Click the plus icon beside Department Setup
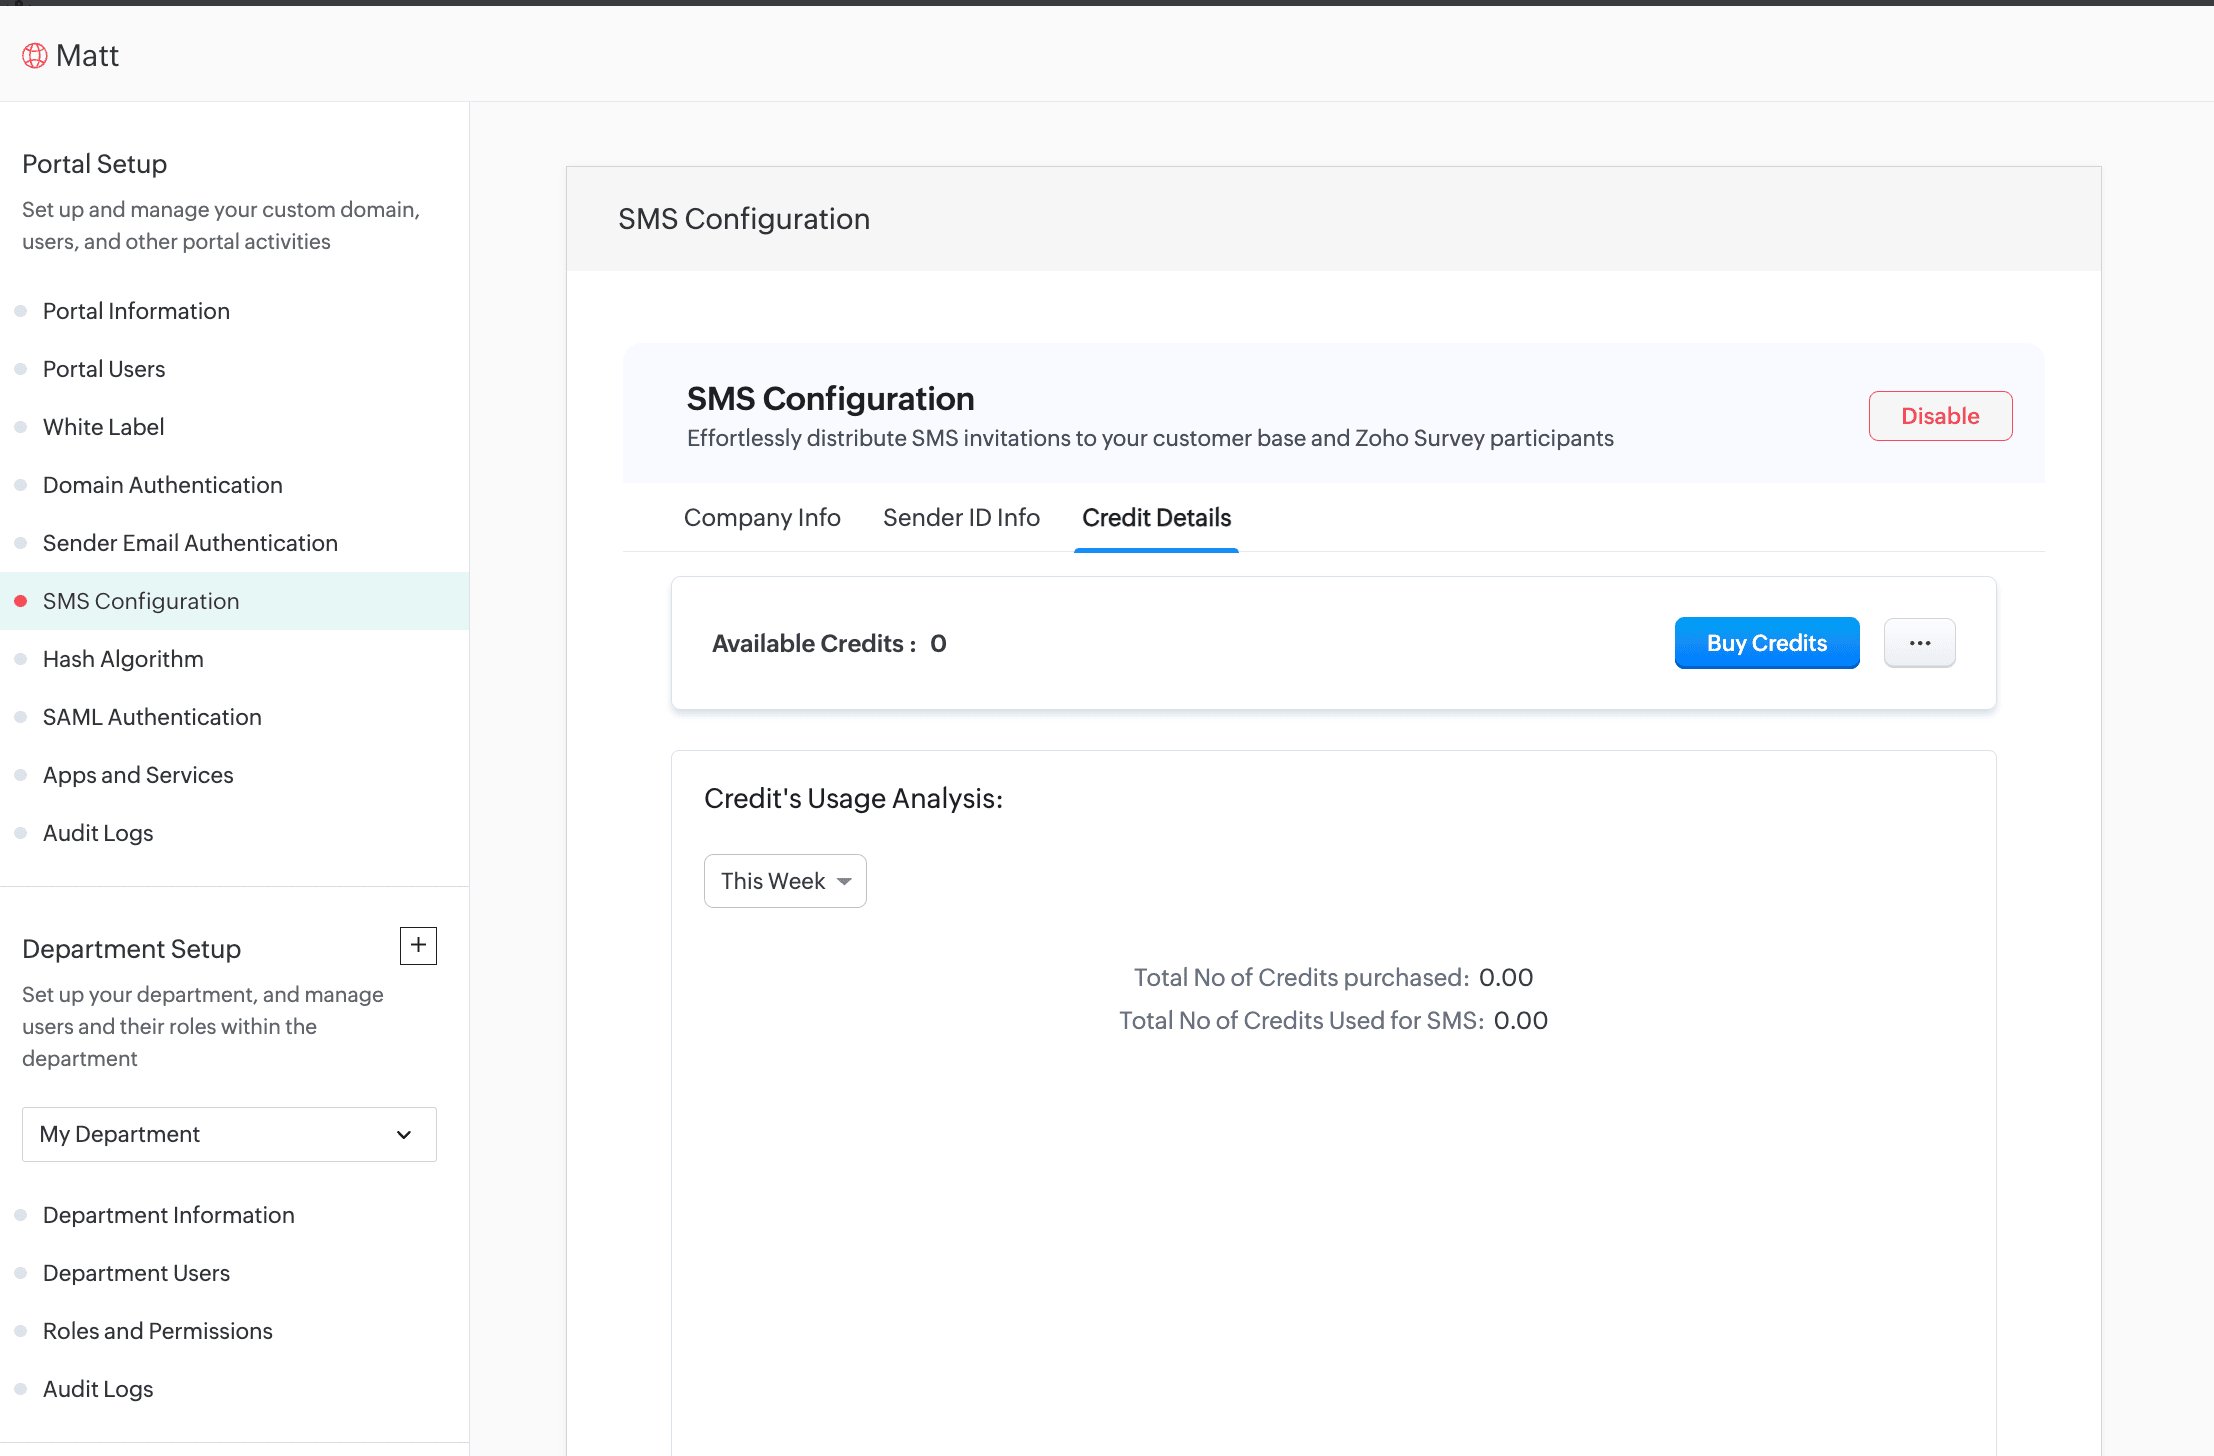 click(418, 945)
